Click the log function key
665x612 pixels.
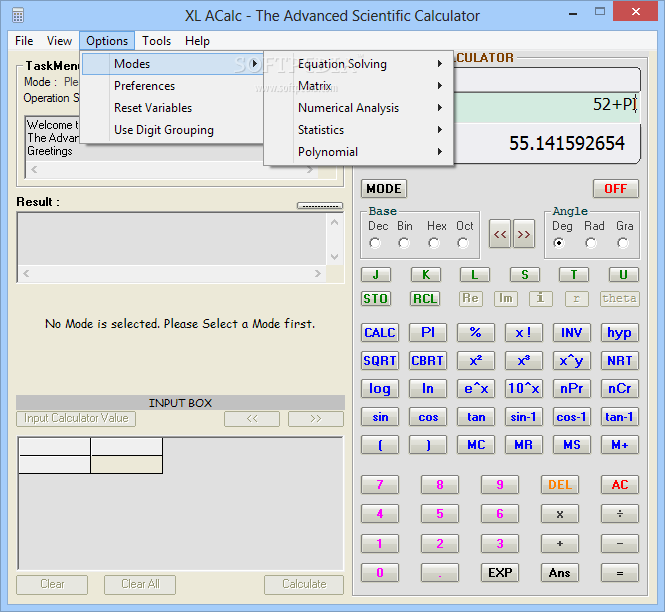(x=380, y=388)
